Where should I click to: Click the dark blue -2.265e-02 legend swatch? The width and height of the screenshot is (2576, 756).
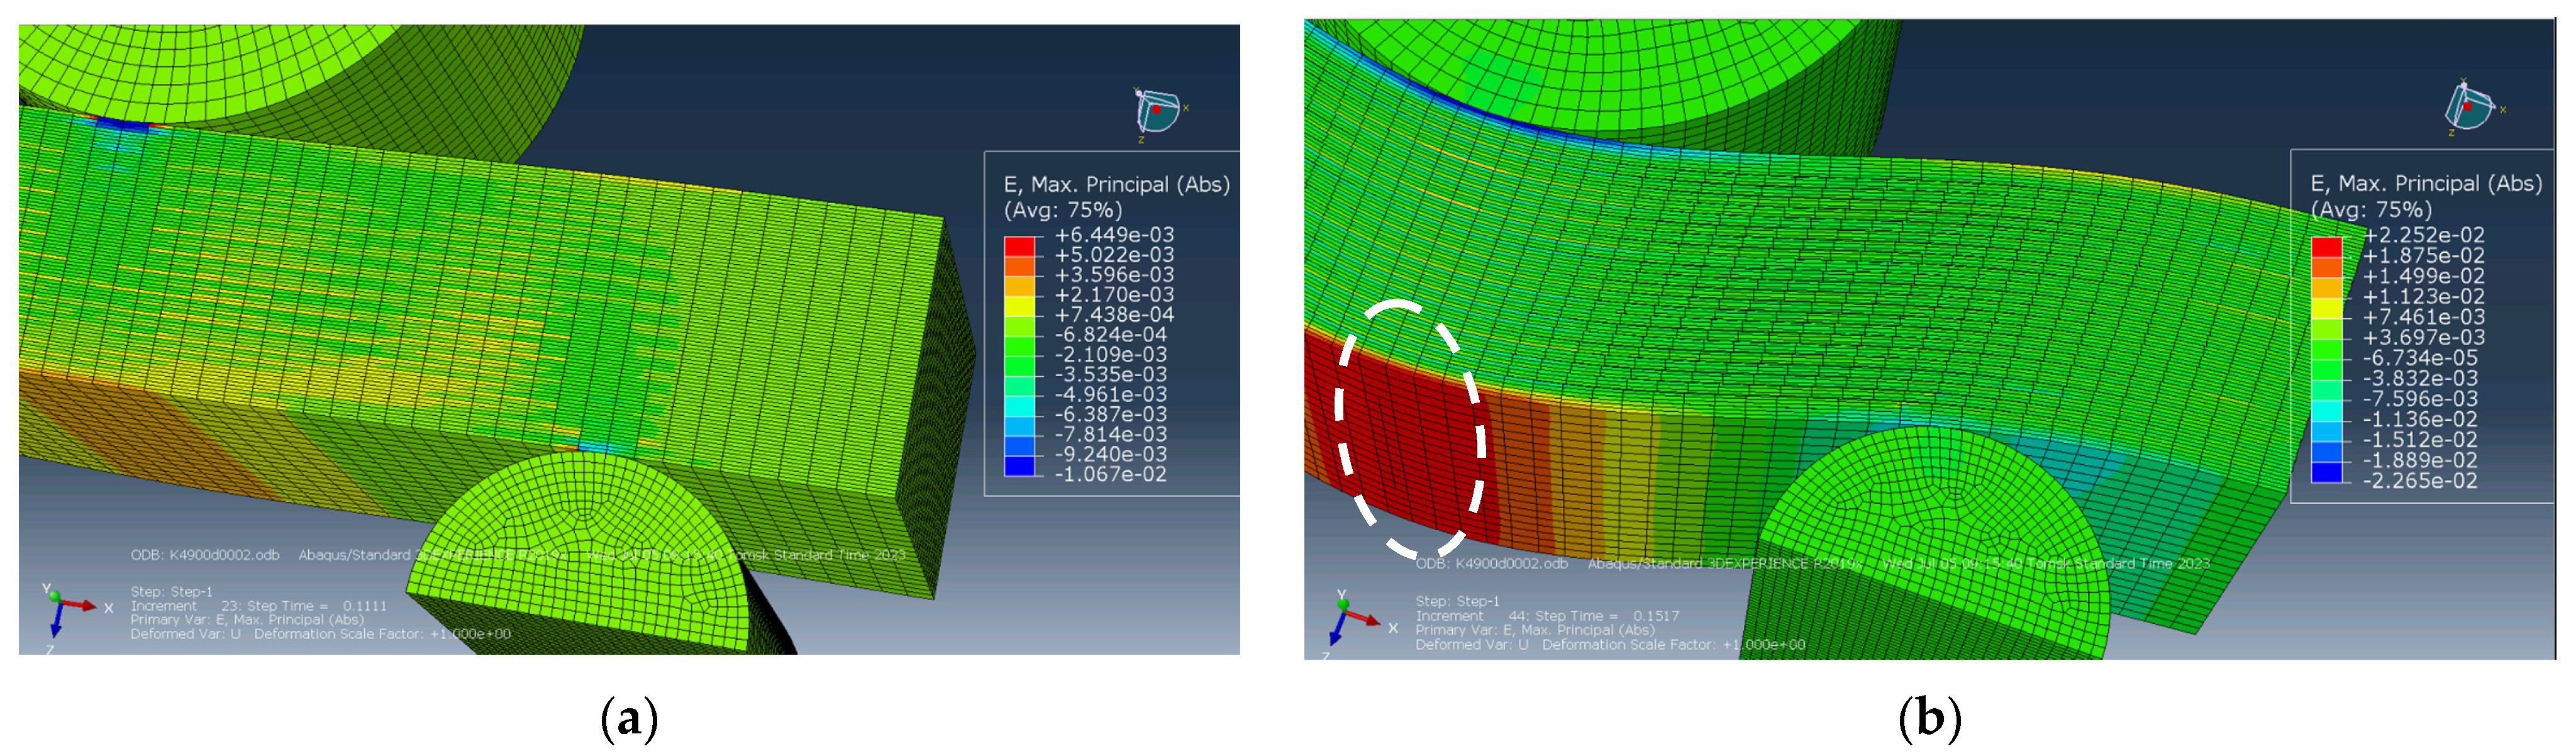point(2326,472)
